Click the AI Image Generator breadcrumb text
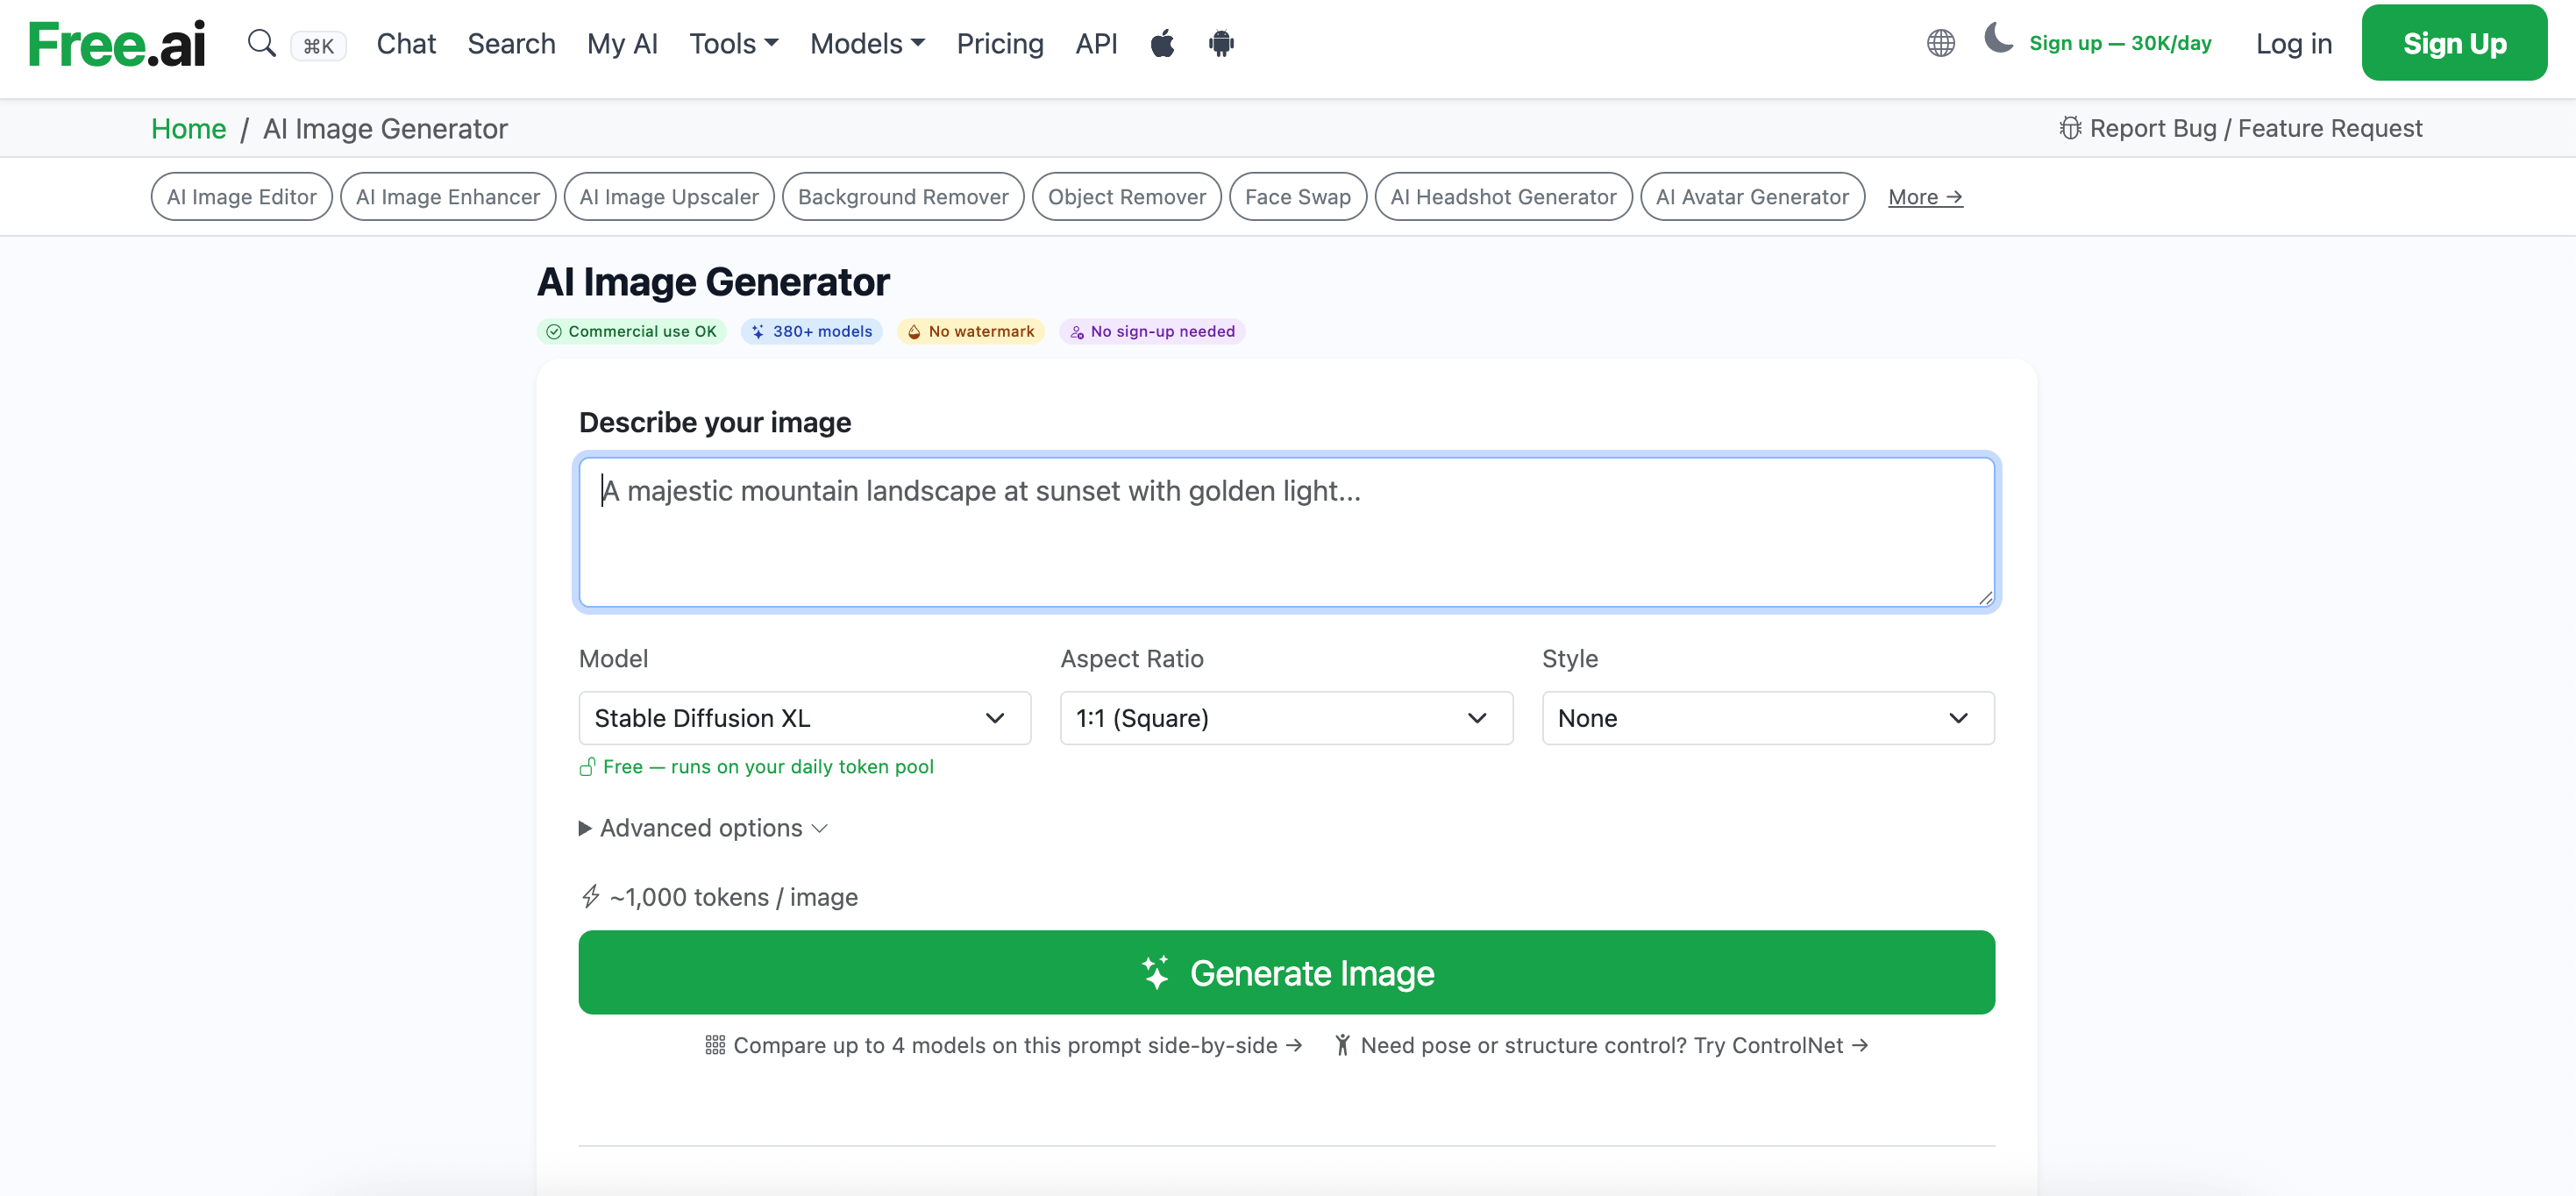The height and width of the screenshot is (1196, 2576). (x=385, y=128)
